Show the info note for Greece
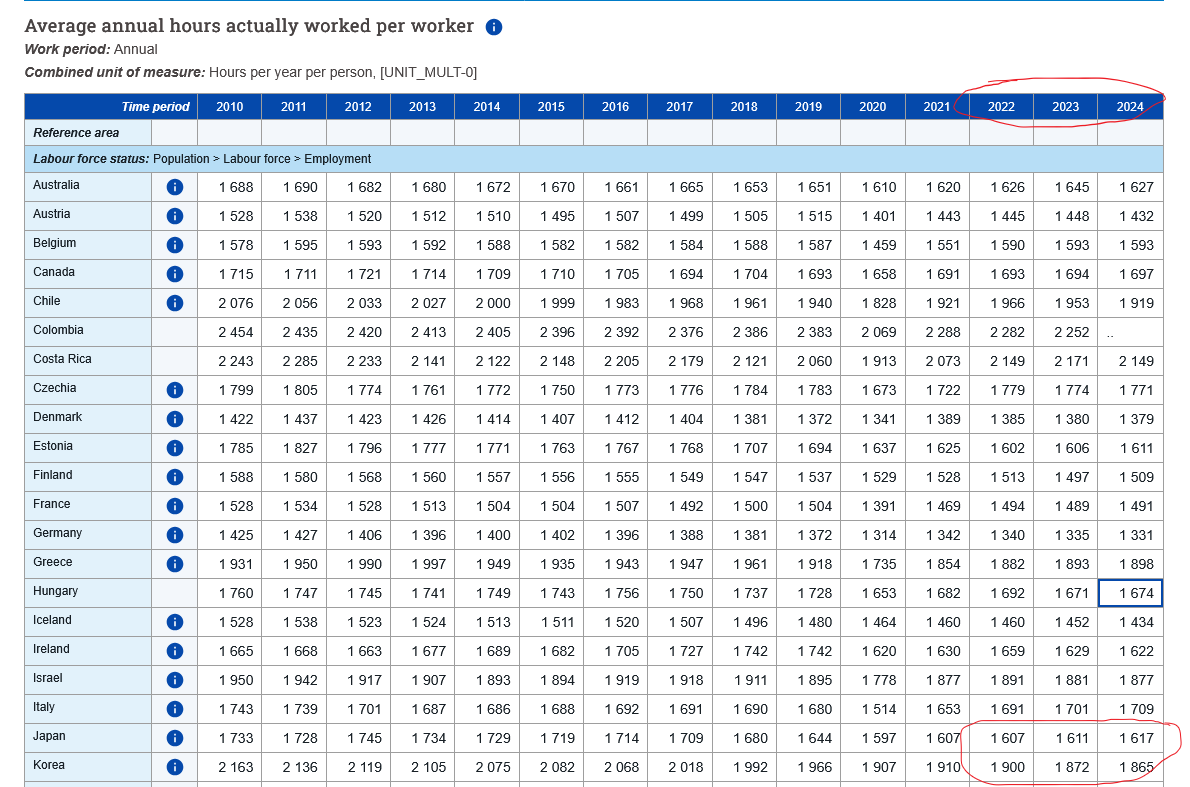This screenshot has height=787, width=1190. click(175, 564)
